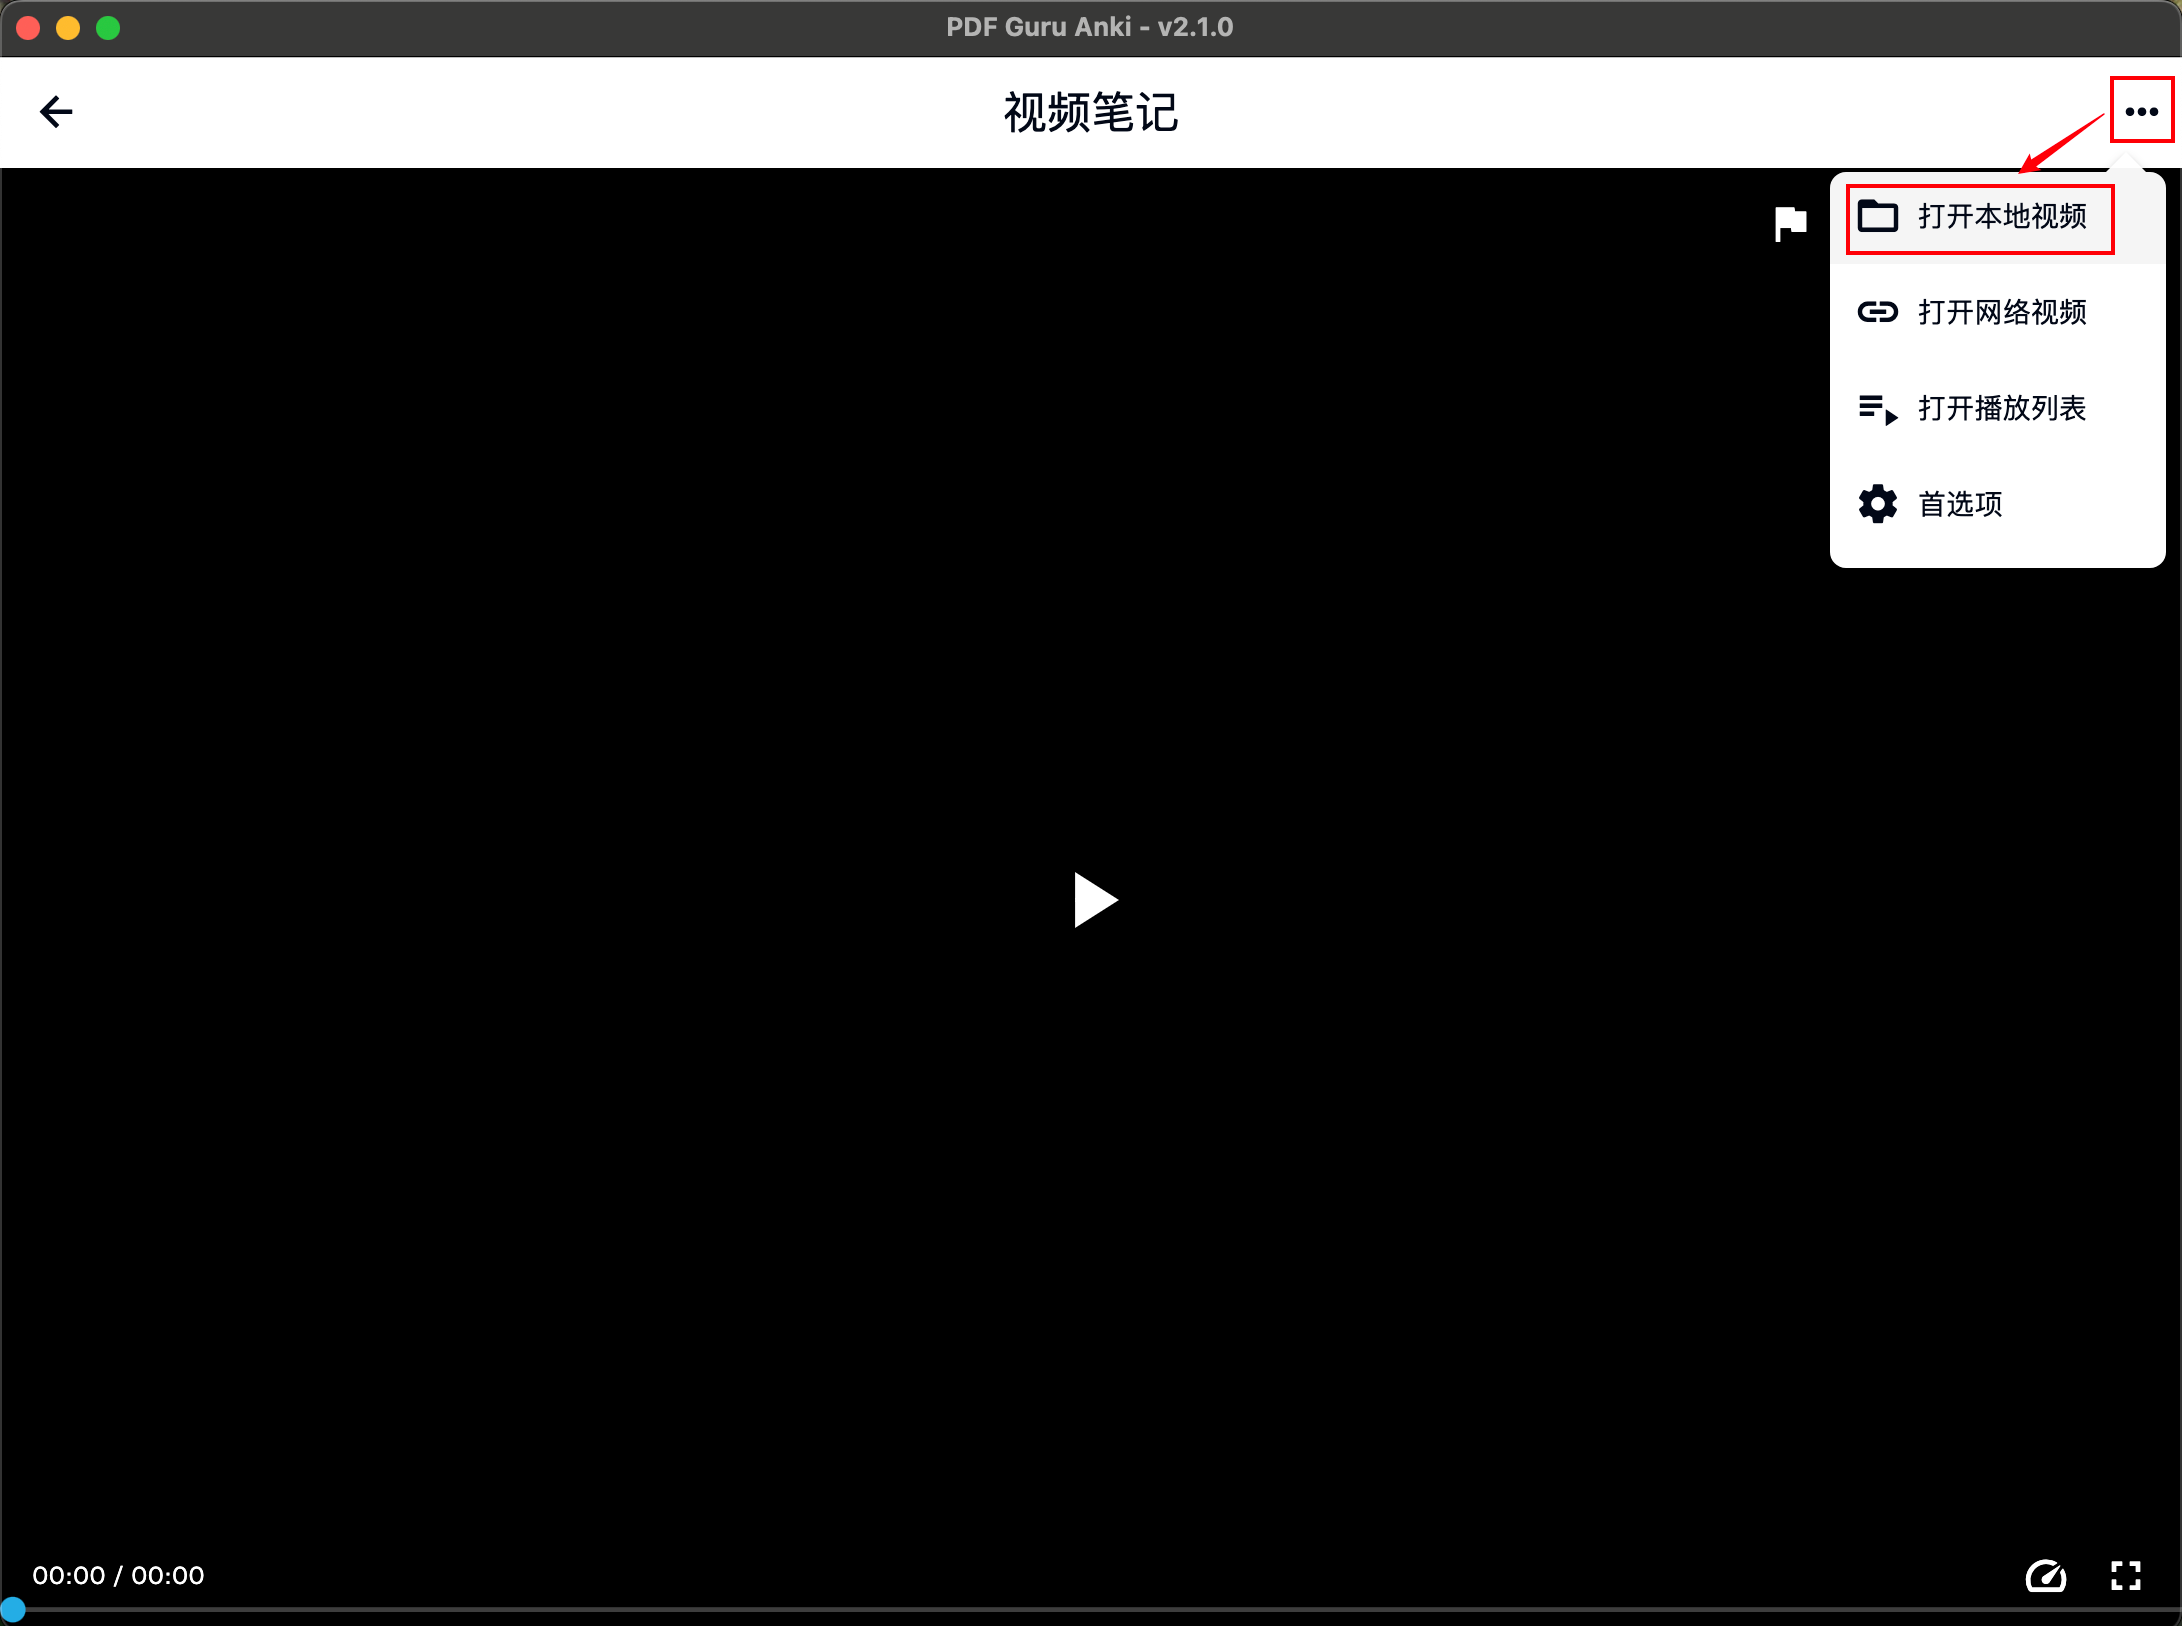
Task: Open playback speed gauge control
Action: coord(2045,1576)
